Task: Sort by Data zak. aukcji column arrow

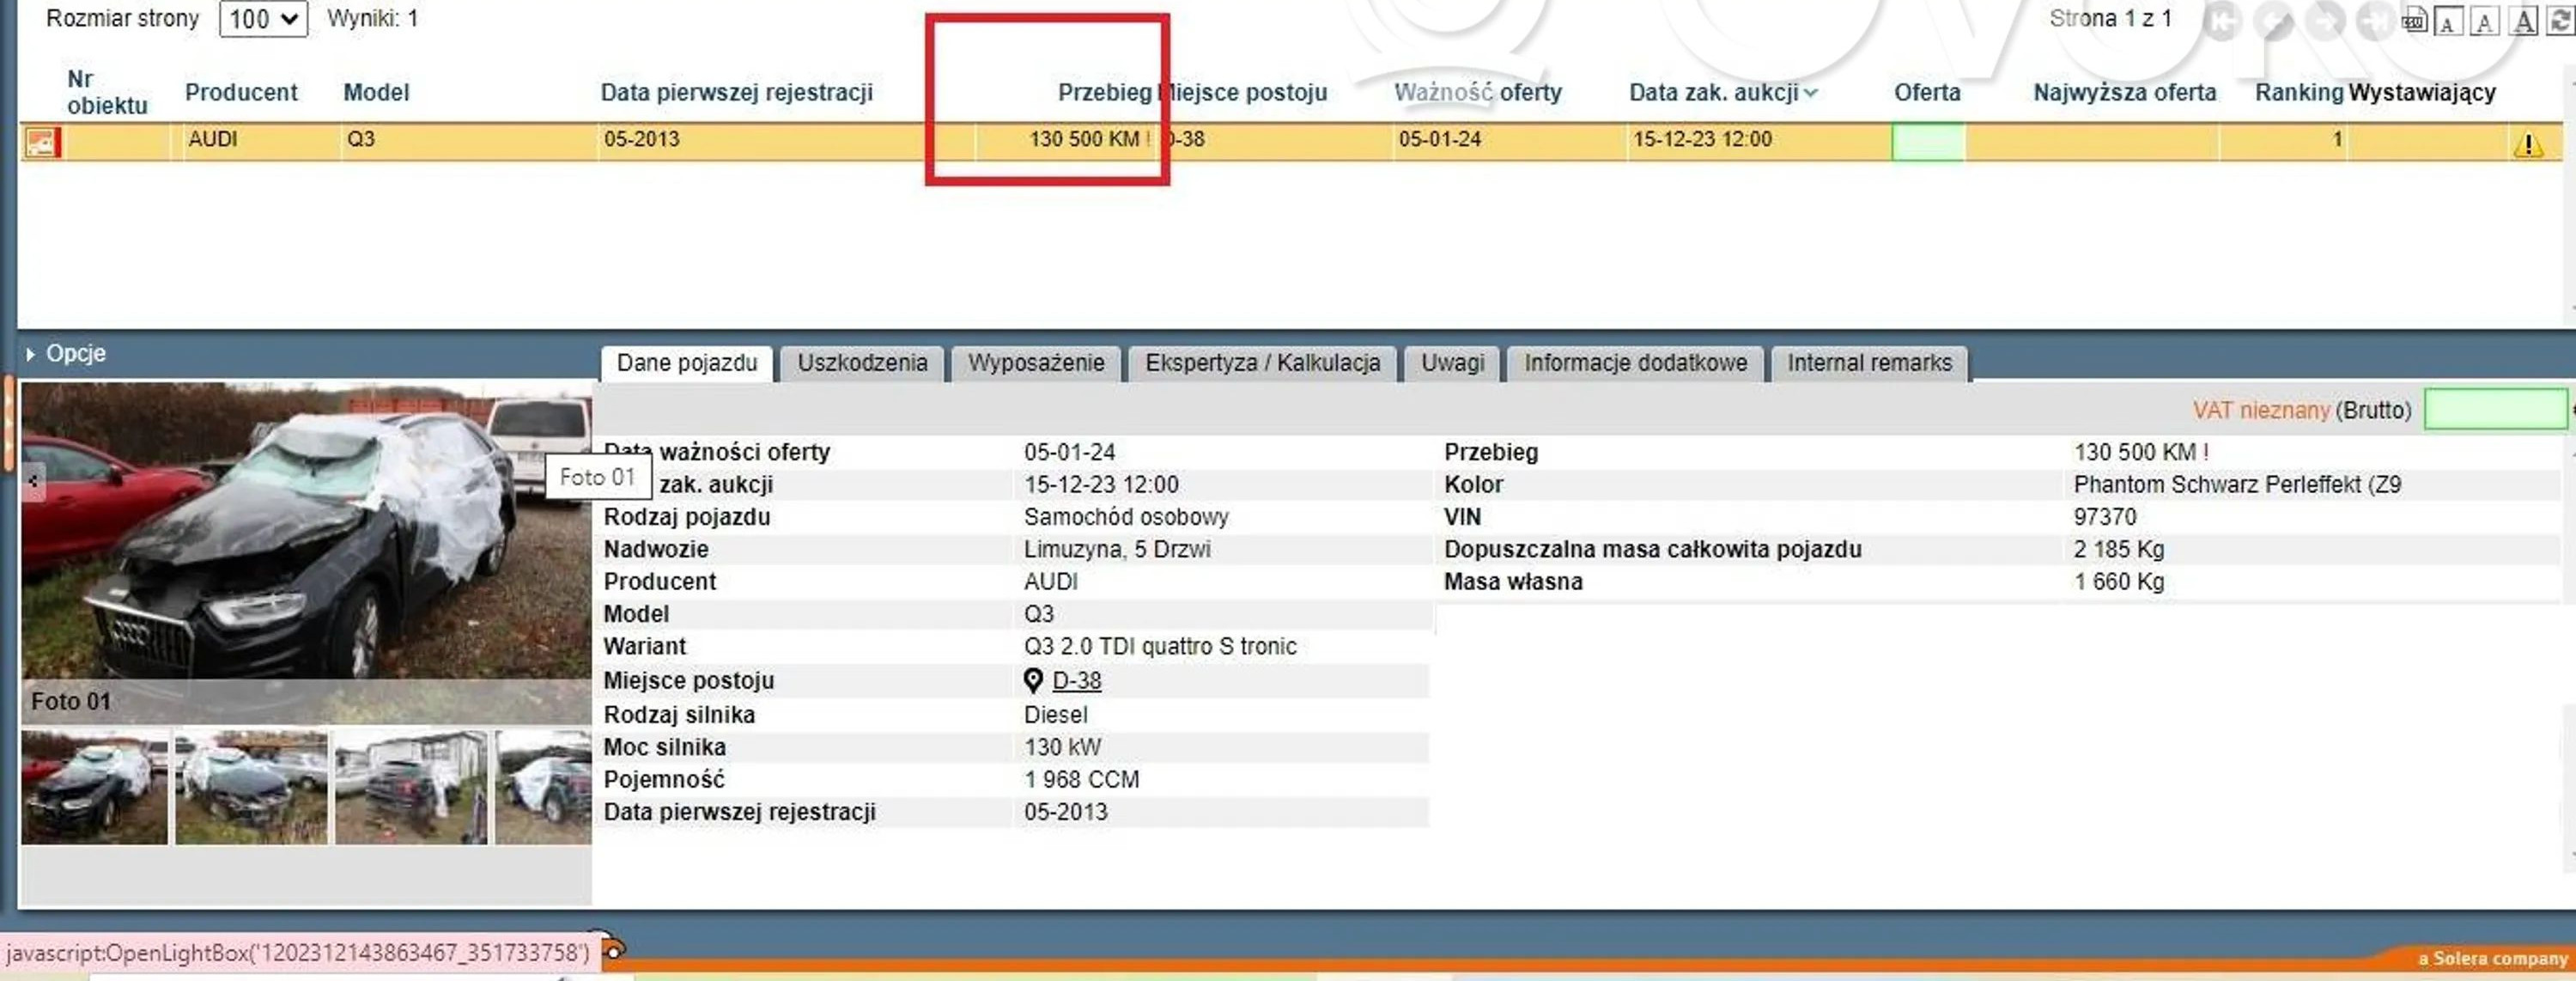Action: point(1810,93)
